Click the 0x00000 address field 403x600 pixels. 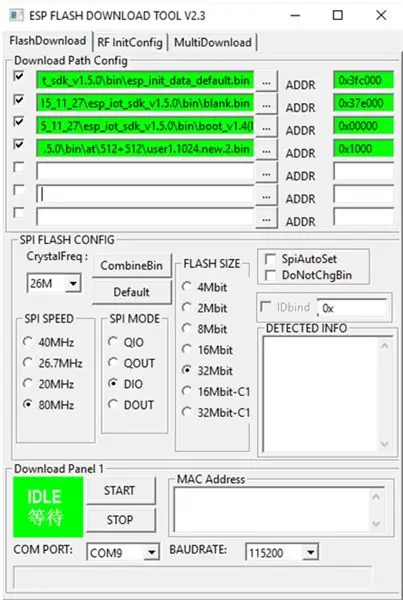(363, 126)
